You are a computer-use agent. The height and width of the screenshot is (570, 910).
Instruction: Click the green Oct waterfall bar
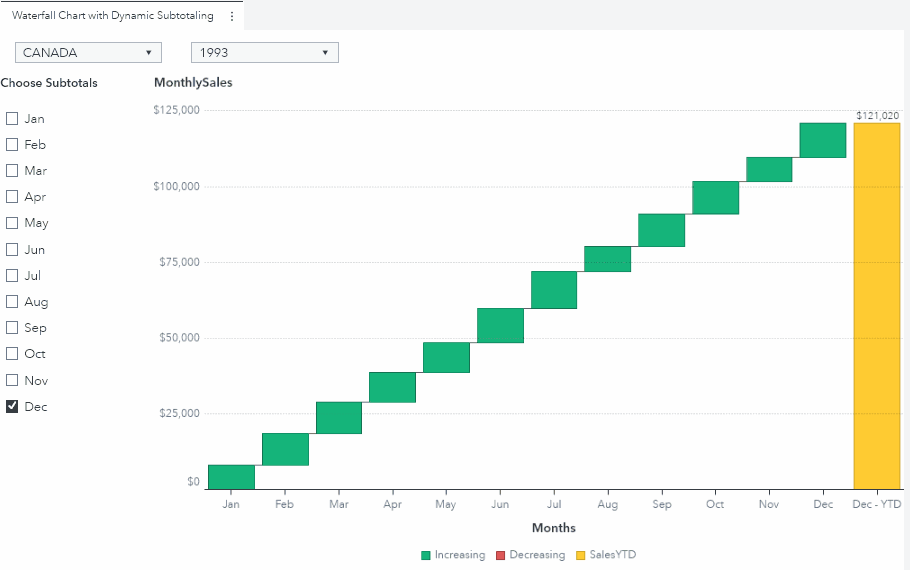715,198
